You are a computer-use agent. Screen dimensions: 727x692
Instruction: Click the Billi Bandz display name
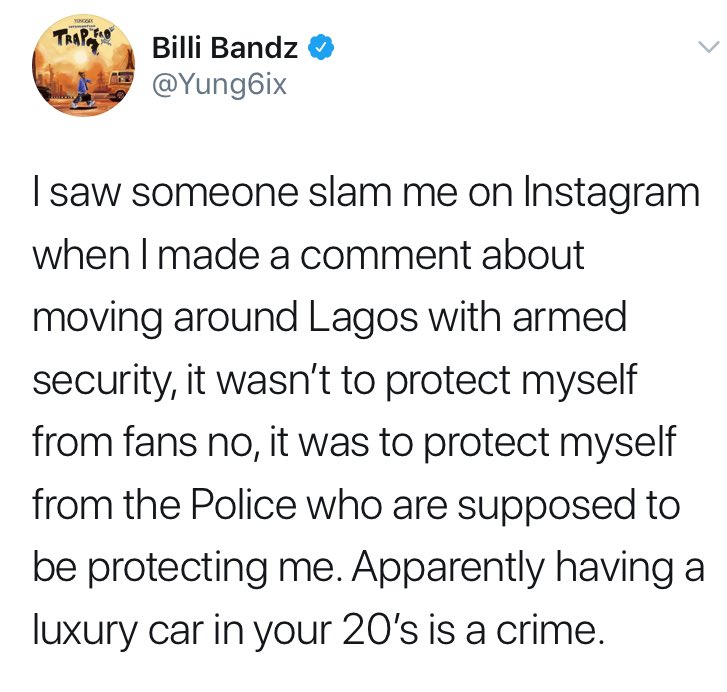pyautogui.click(x=225, y=47)
